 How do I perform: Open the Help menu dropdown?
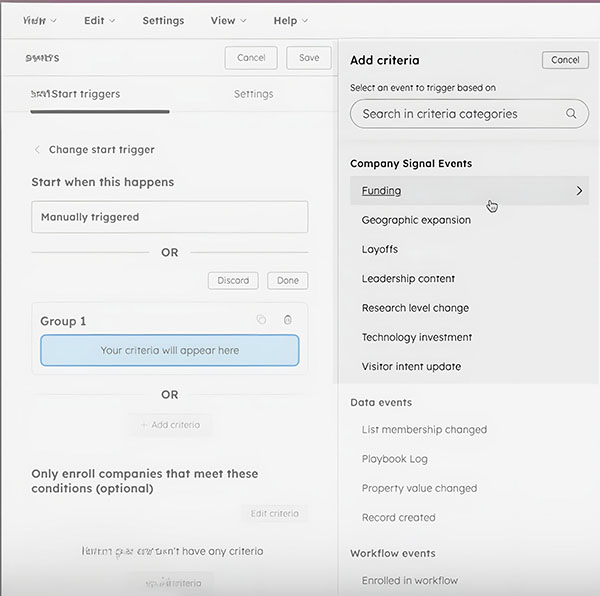290,20
